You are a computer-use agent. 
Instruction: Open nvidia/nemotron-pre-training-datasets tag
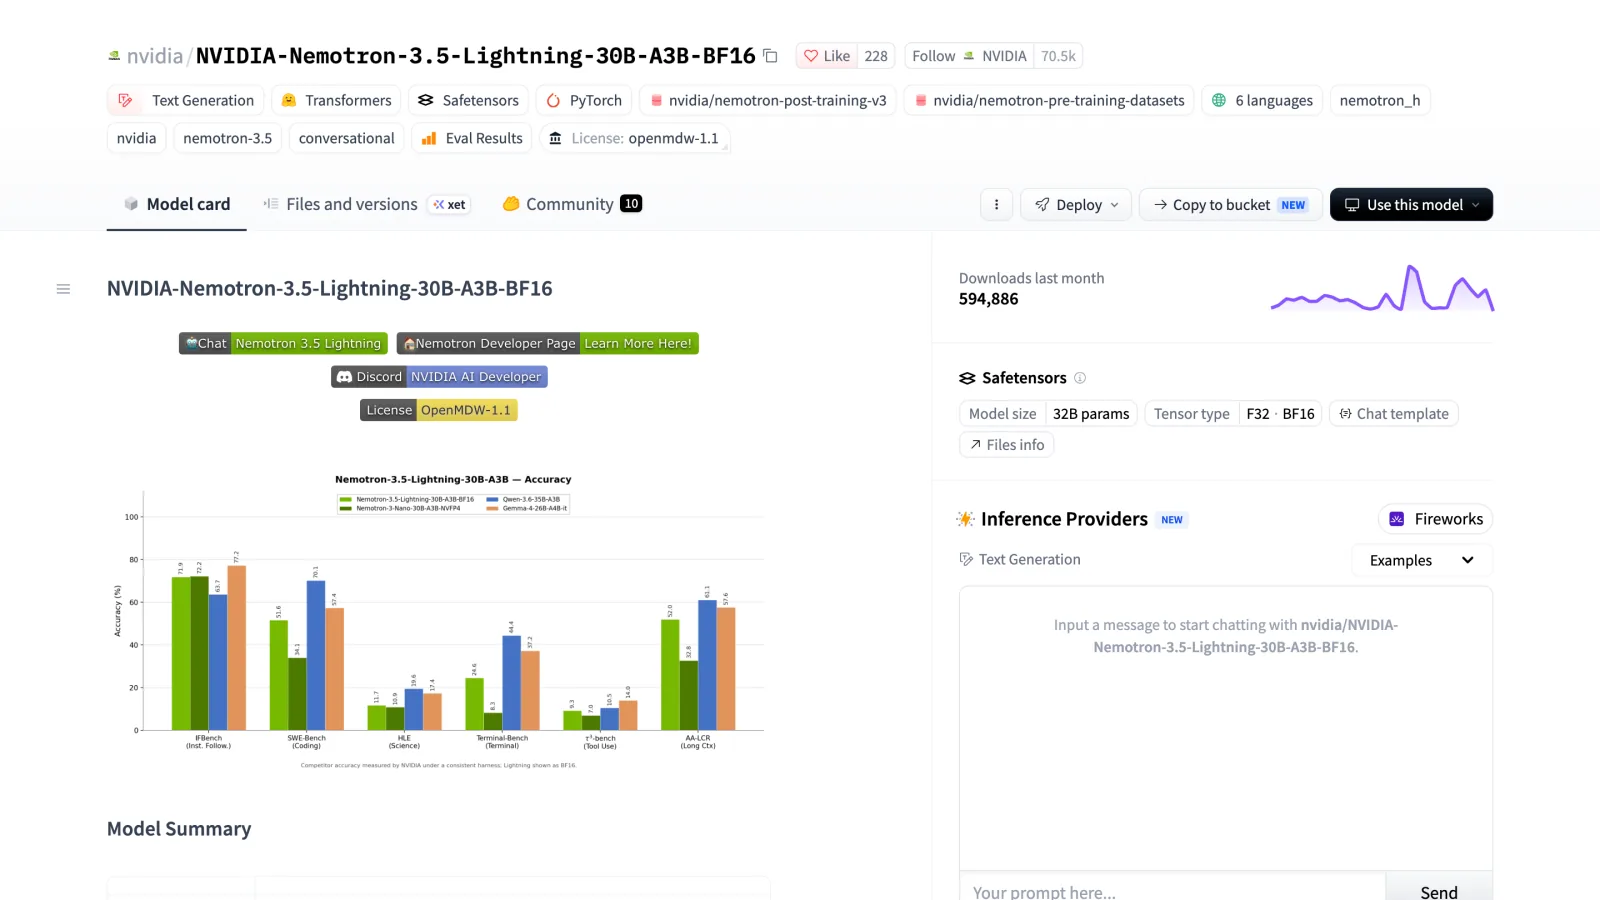click(1049, 100)
